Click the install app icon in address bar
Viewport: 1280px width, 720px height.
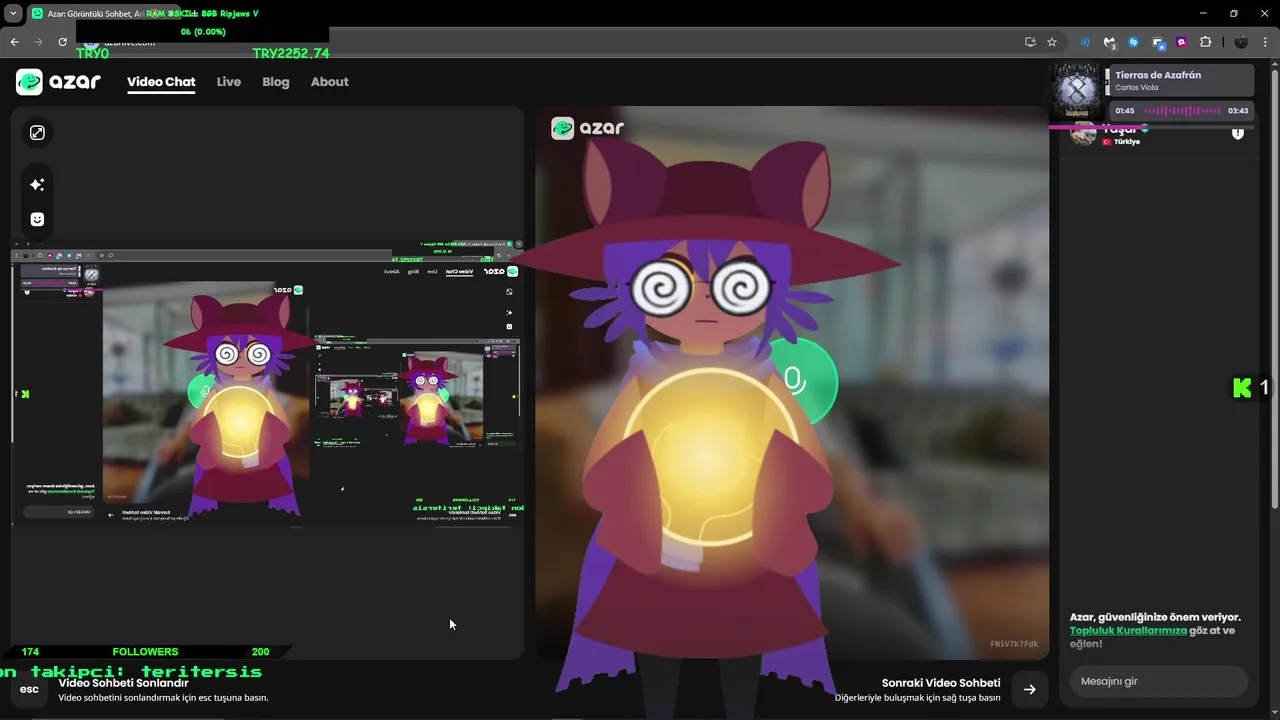[x=1030, y=42]
